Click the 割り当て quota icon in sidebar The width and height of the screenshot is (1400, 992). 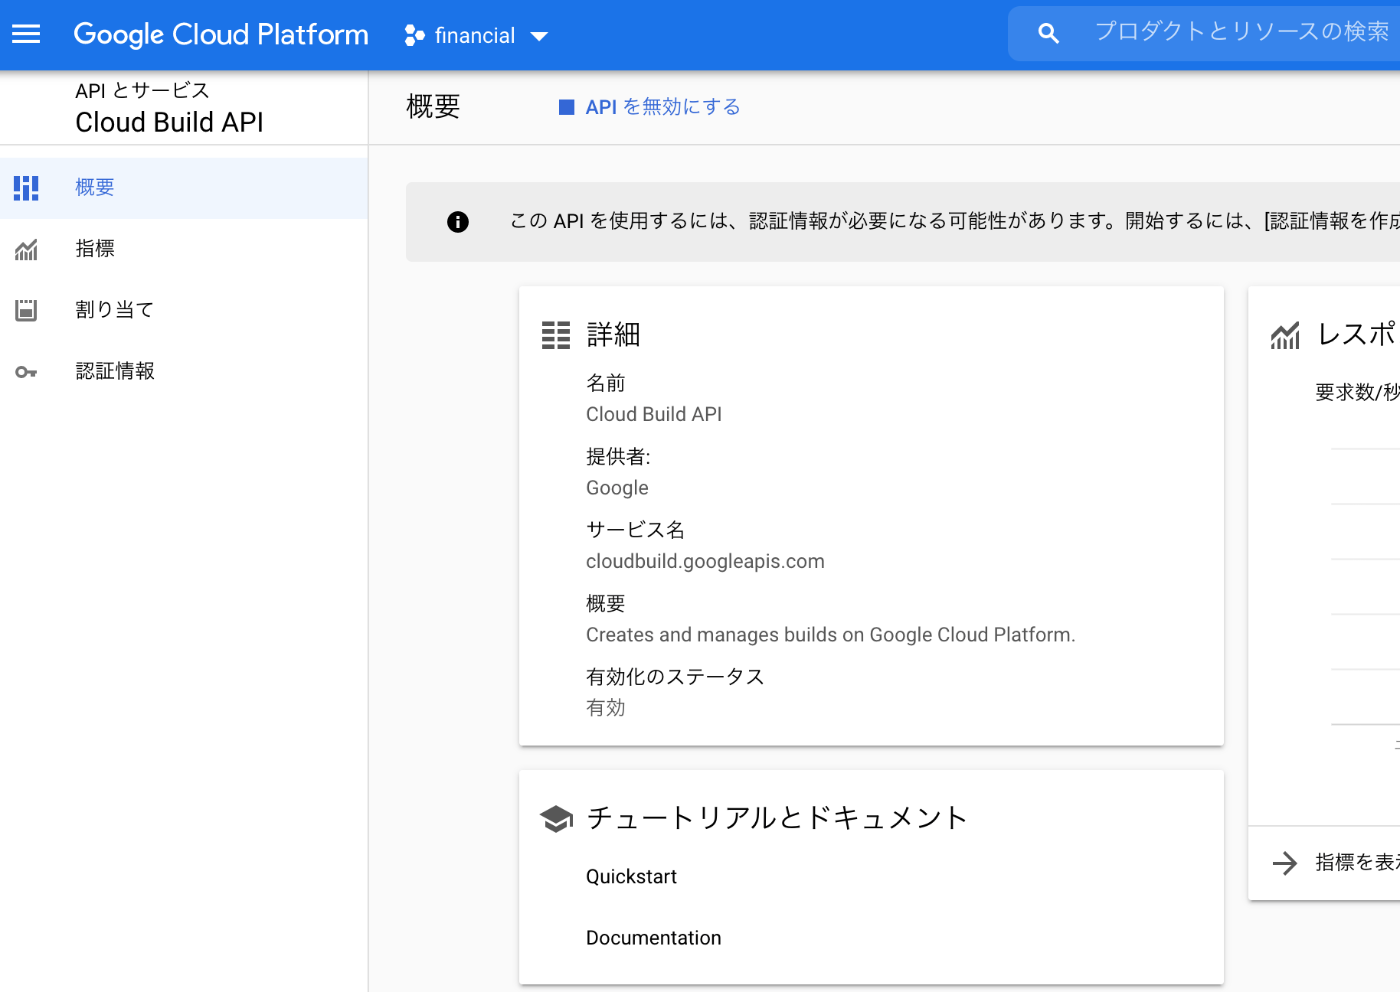tap(26, 310)
